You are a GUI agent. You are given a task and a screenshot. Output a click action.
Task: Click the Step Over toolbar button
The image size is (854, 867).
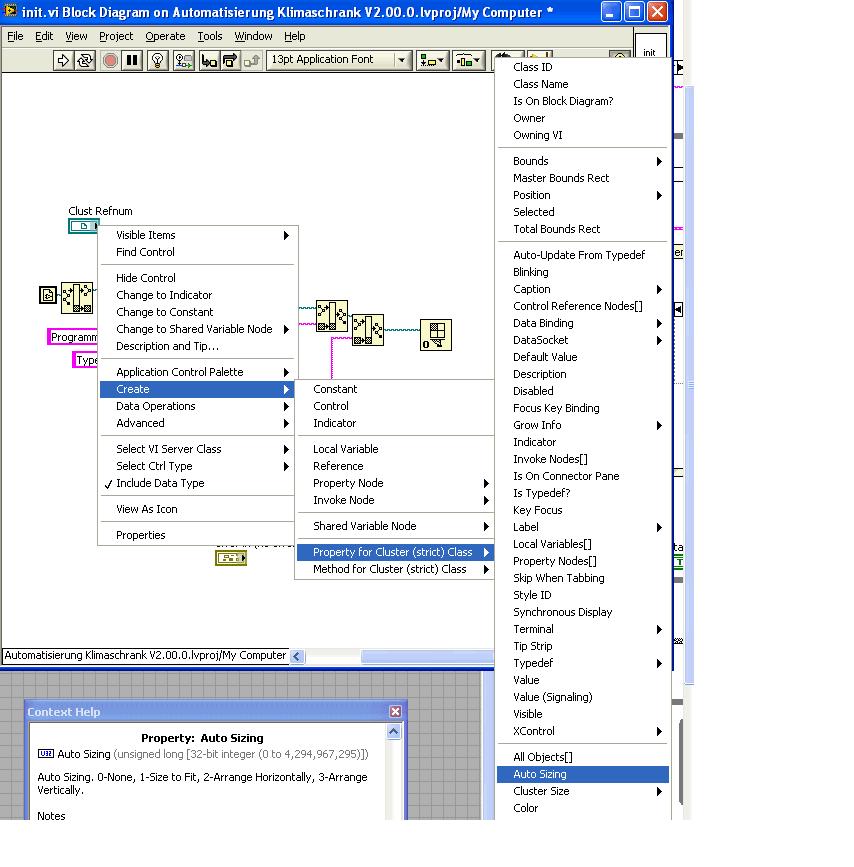pos(230,60)
